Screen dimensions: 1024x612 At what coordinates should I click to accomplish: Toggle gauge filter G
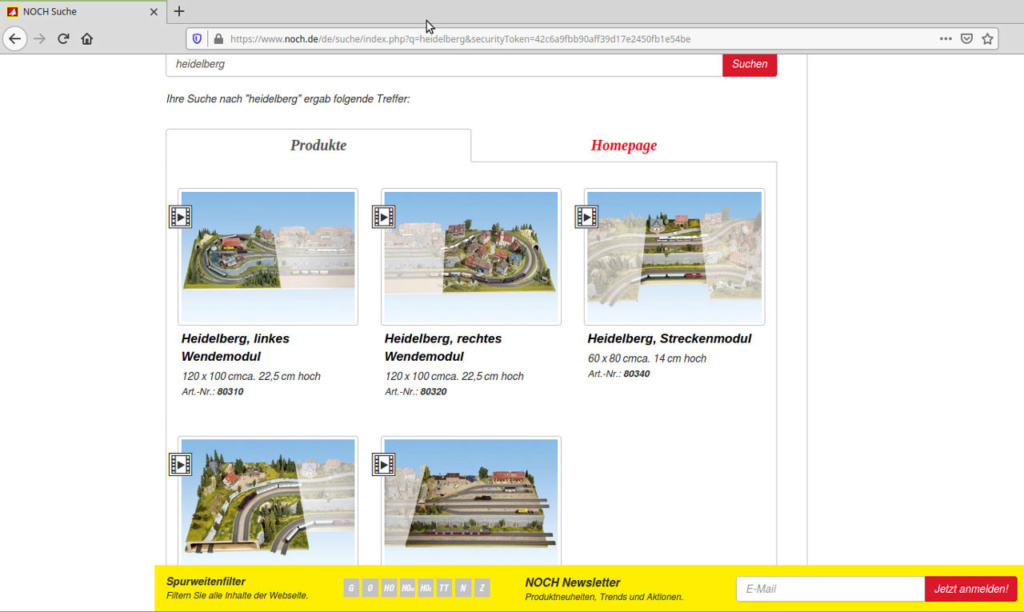click(351, 588)
